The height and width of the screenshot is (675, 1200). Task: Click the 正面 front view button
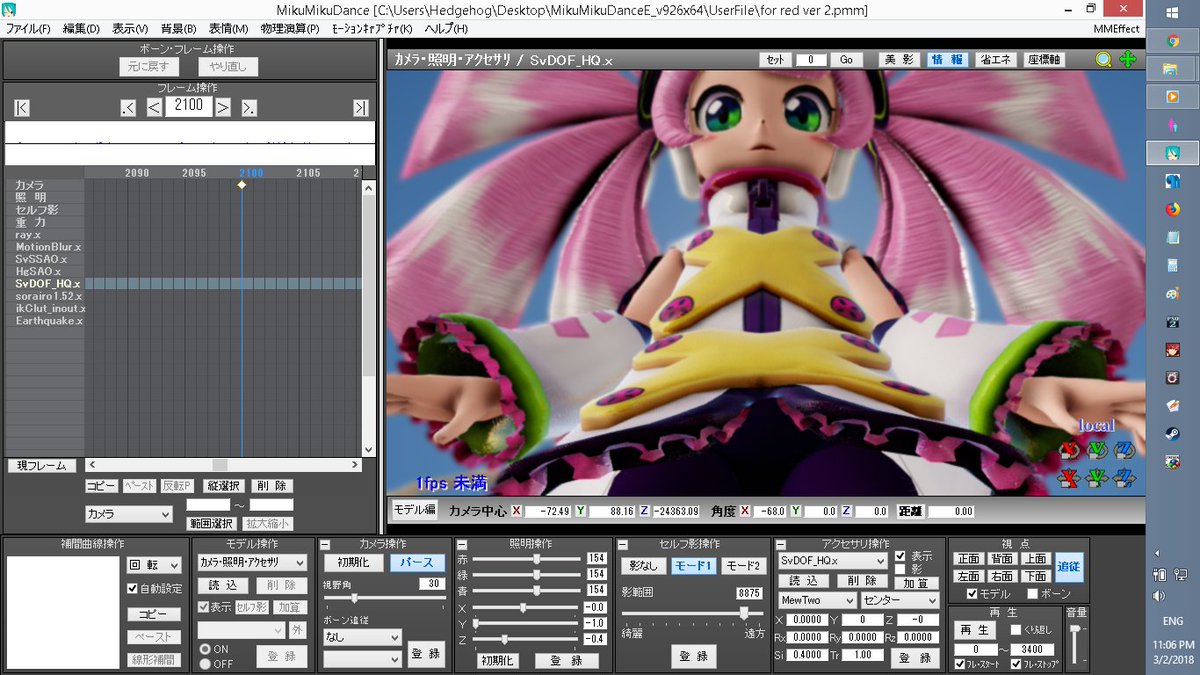point(968,559)
